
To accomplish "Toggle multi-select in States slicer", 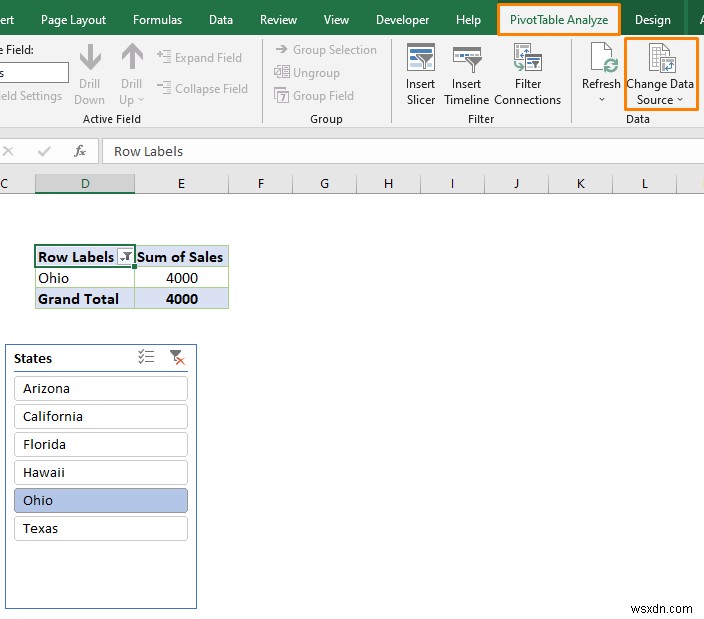I will [146, 357].
